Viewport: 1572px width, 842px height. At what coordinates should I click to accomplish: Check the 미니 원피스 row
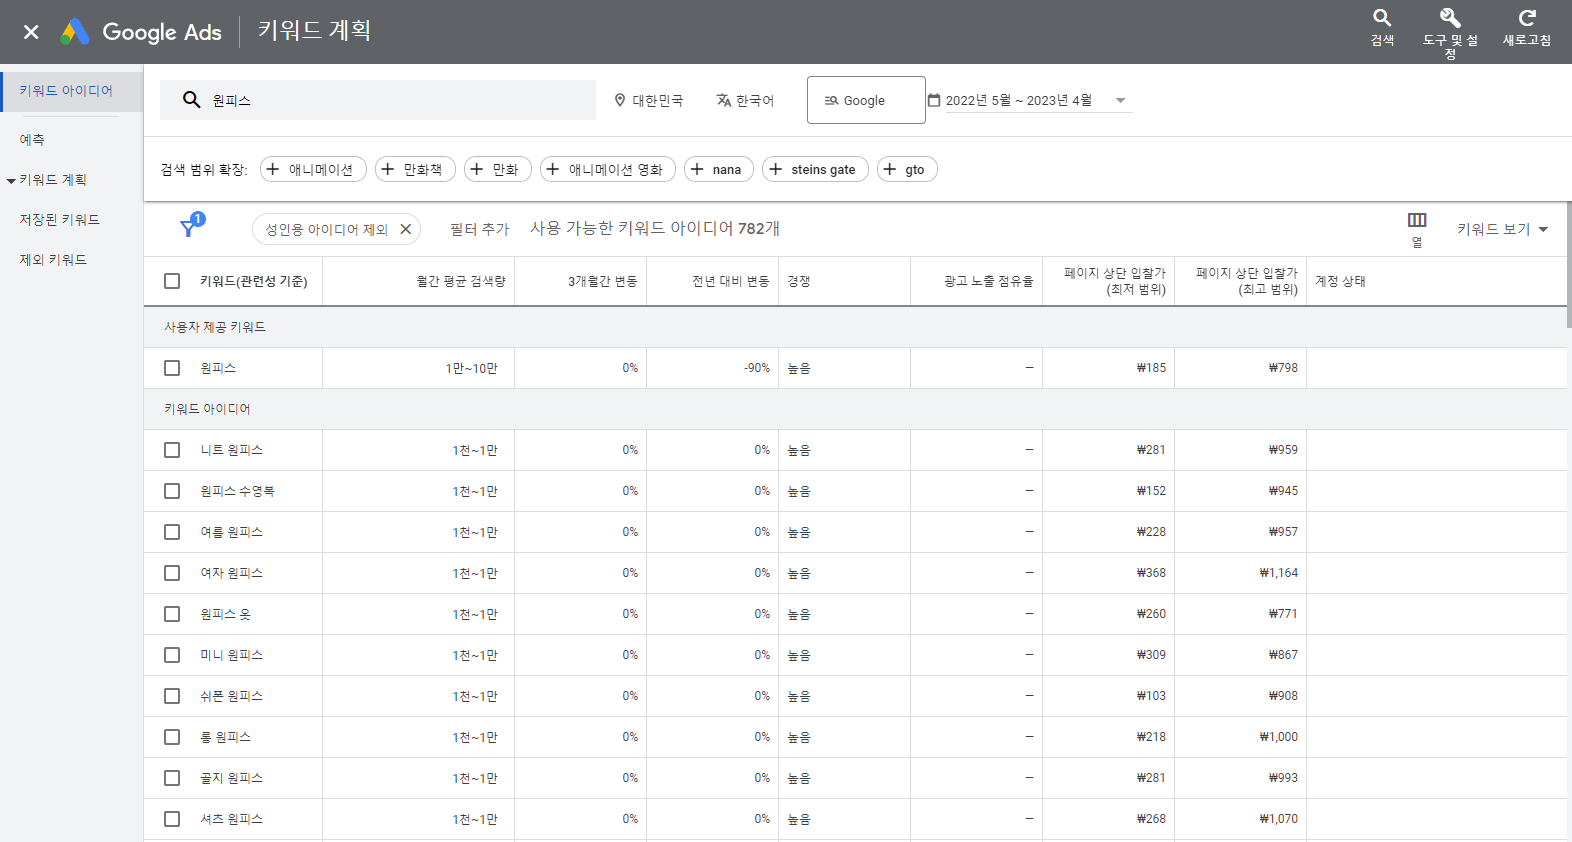(172, 655)
